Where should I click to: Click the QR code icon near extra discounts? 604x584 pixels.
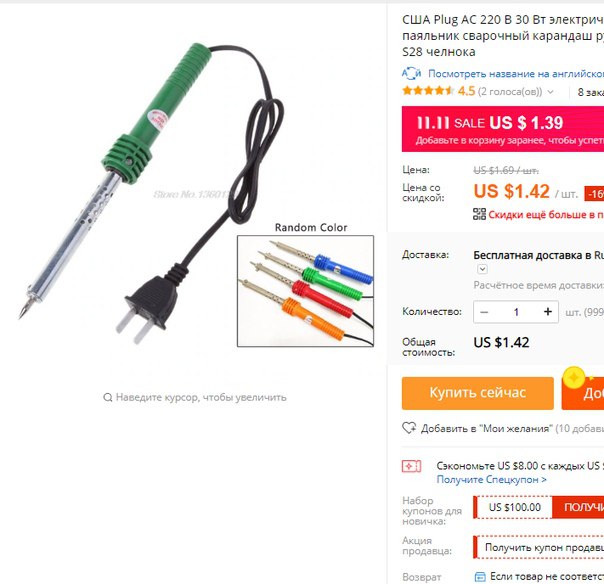click(479, 214)
